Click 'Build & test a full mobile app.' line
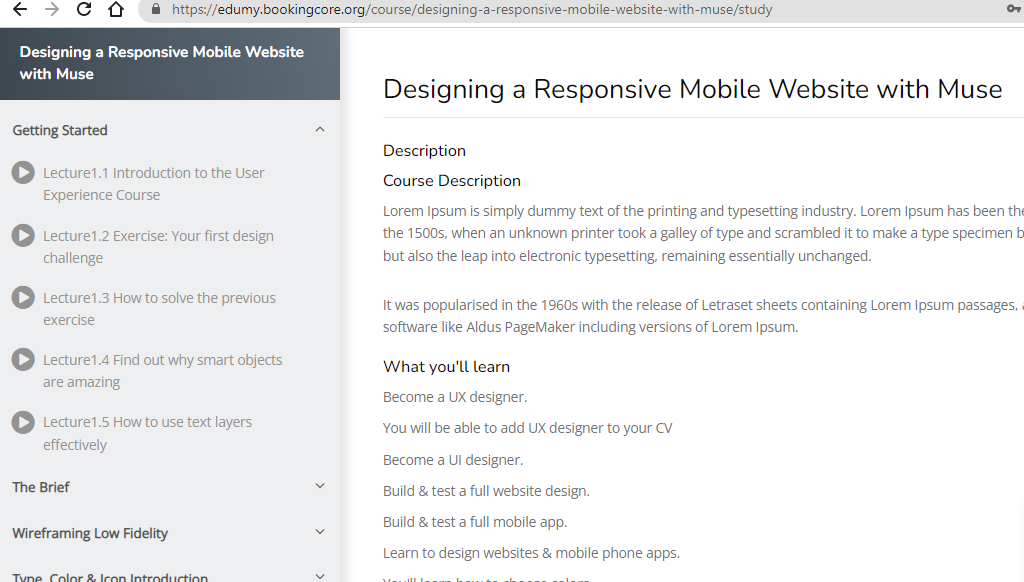 tap(475, 522)
